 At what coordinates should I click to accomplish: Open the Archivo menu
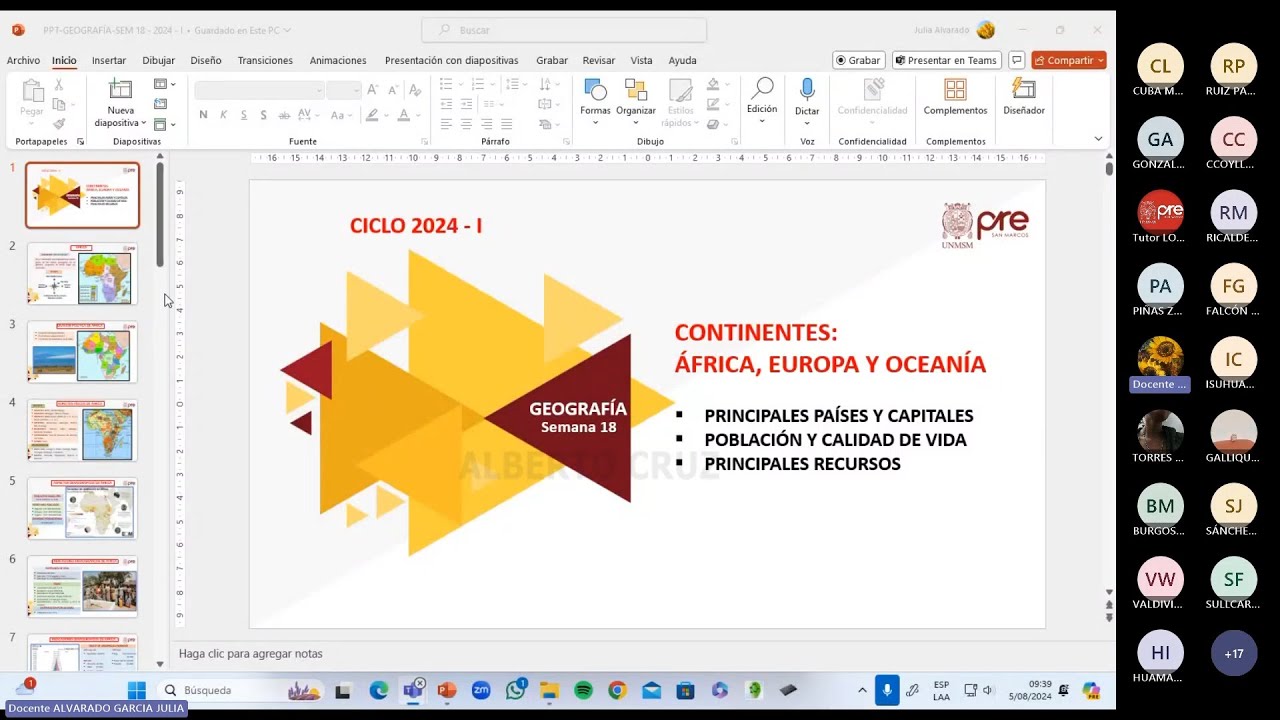23,60
